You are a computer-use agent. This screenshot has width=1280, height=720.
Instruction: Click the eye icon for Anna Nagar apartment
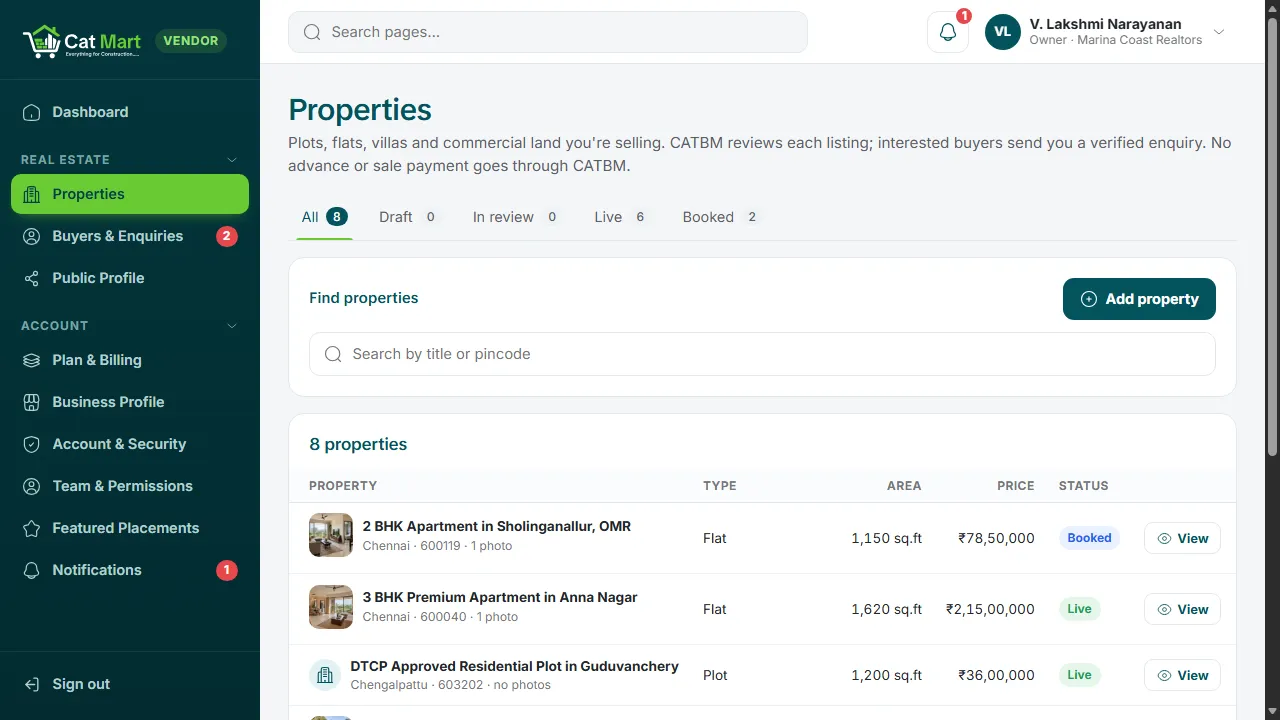1164,609
